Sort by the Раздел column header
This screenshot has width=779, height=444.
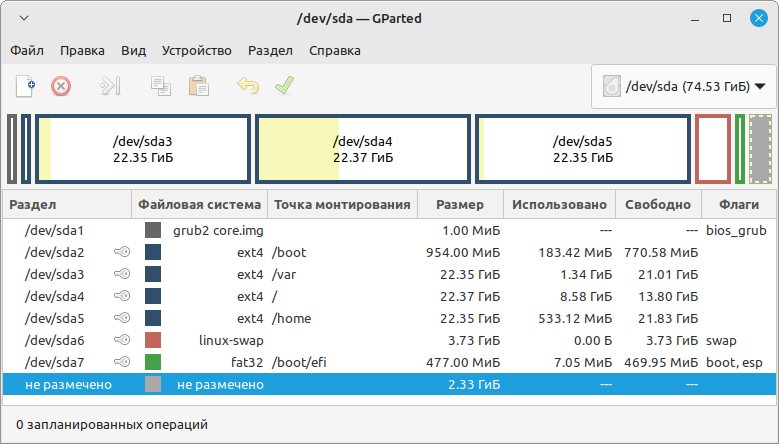click(x=67, y=204)
